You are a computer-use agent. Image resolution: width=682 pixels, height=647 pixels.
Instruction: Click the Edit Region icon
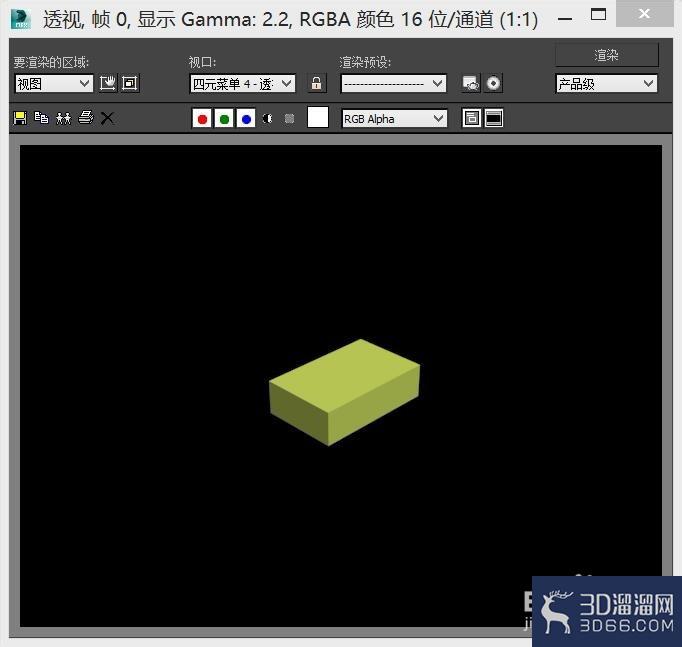click(108, 83)
